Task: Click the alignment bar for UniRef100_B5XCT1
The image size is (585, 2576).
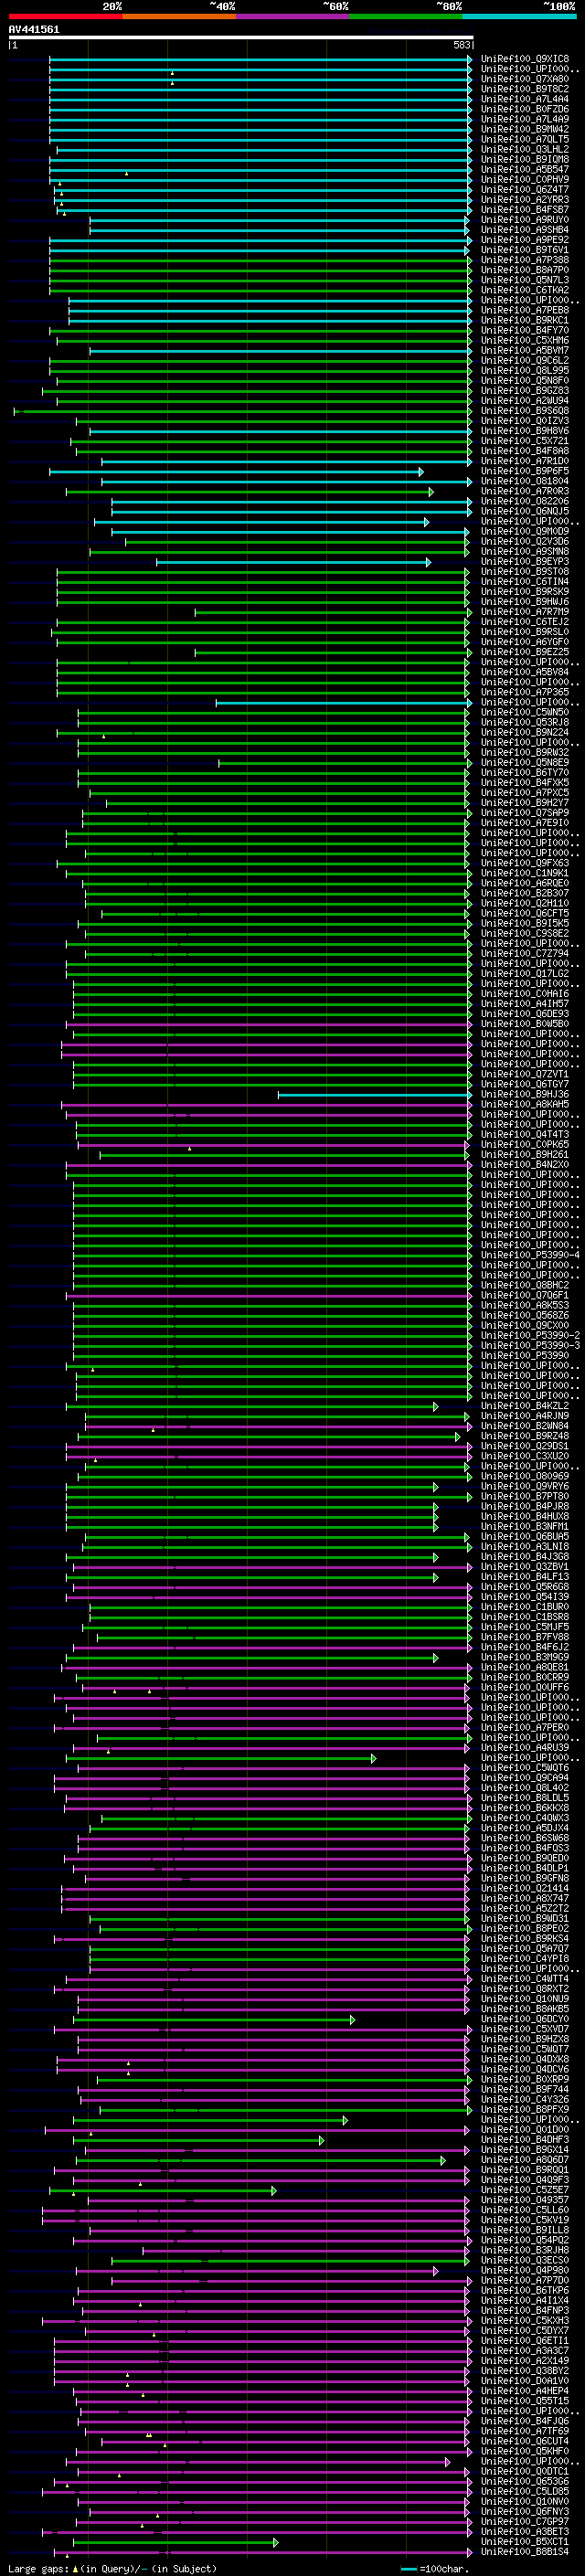Action: click(x=176, y=2542)
